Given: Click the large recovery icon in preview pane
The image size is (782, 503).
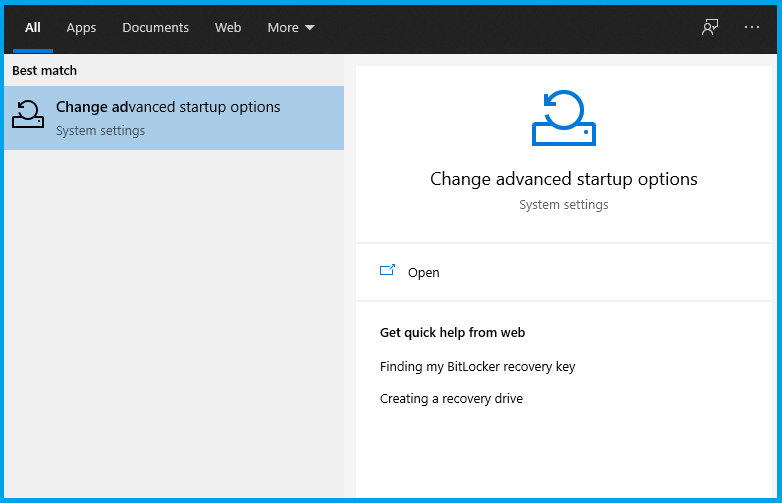Looking at the screenshot, I should [x=563, y=118].
